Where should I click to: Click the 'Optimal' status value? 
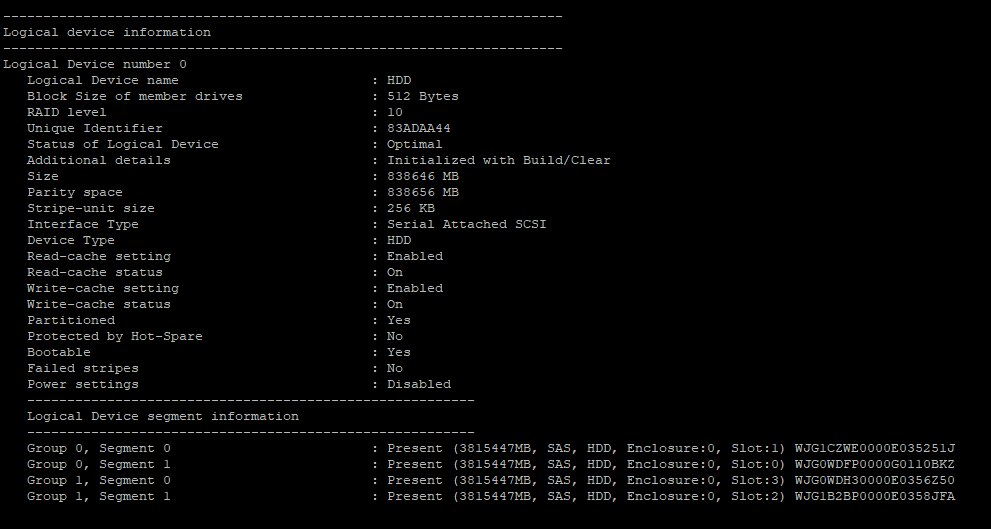click(415, 144)
